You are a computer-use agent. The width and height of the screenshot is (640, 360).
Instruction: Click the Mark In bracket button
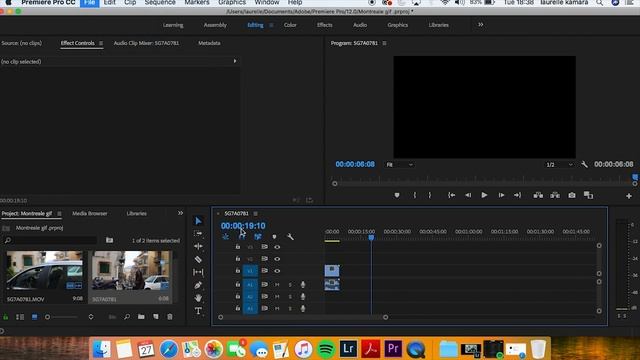click(415, 196)
